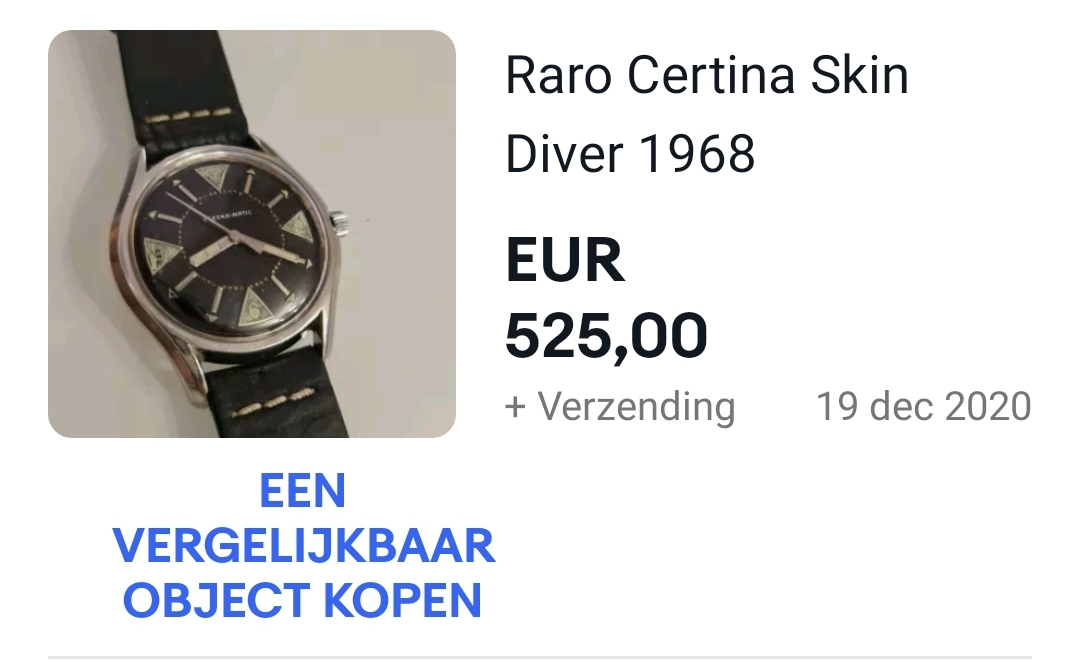The width and height of the screenshot is (1080, 662).
Task: Click the '19 dec 2020' sale date
Action: click(x=924, y=406)
